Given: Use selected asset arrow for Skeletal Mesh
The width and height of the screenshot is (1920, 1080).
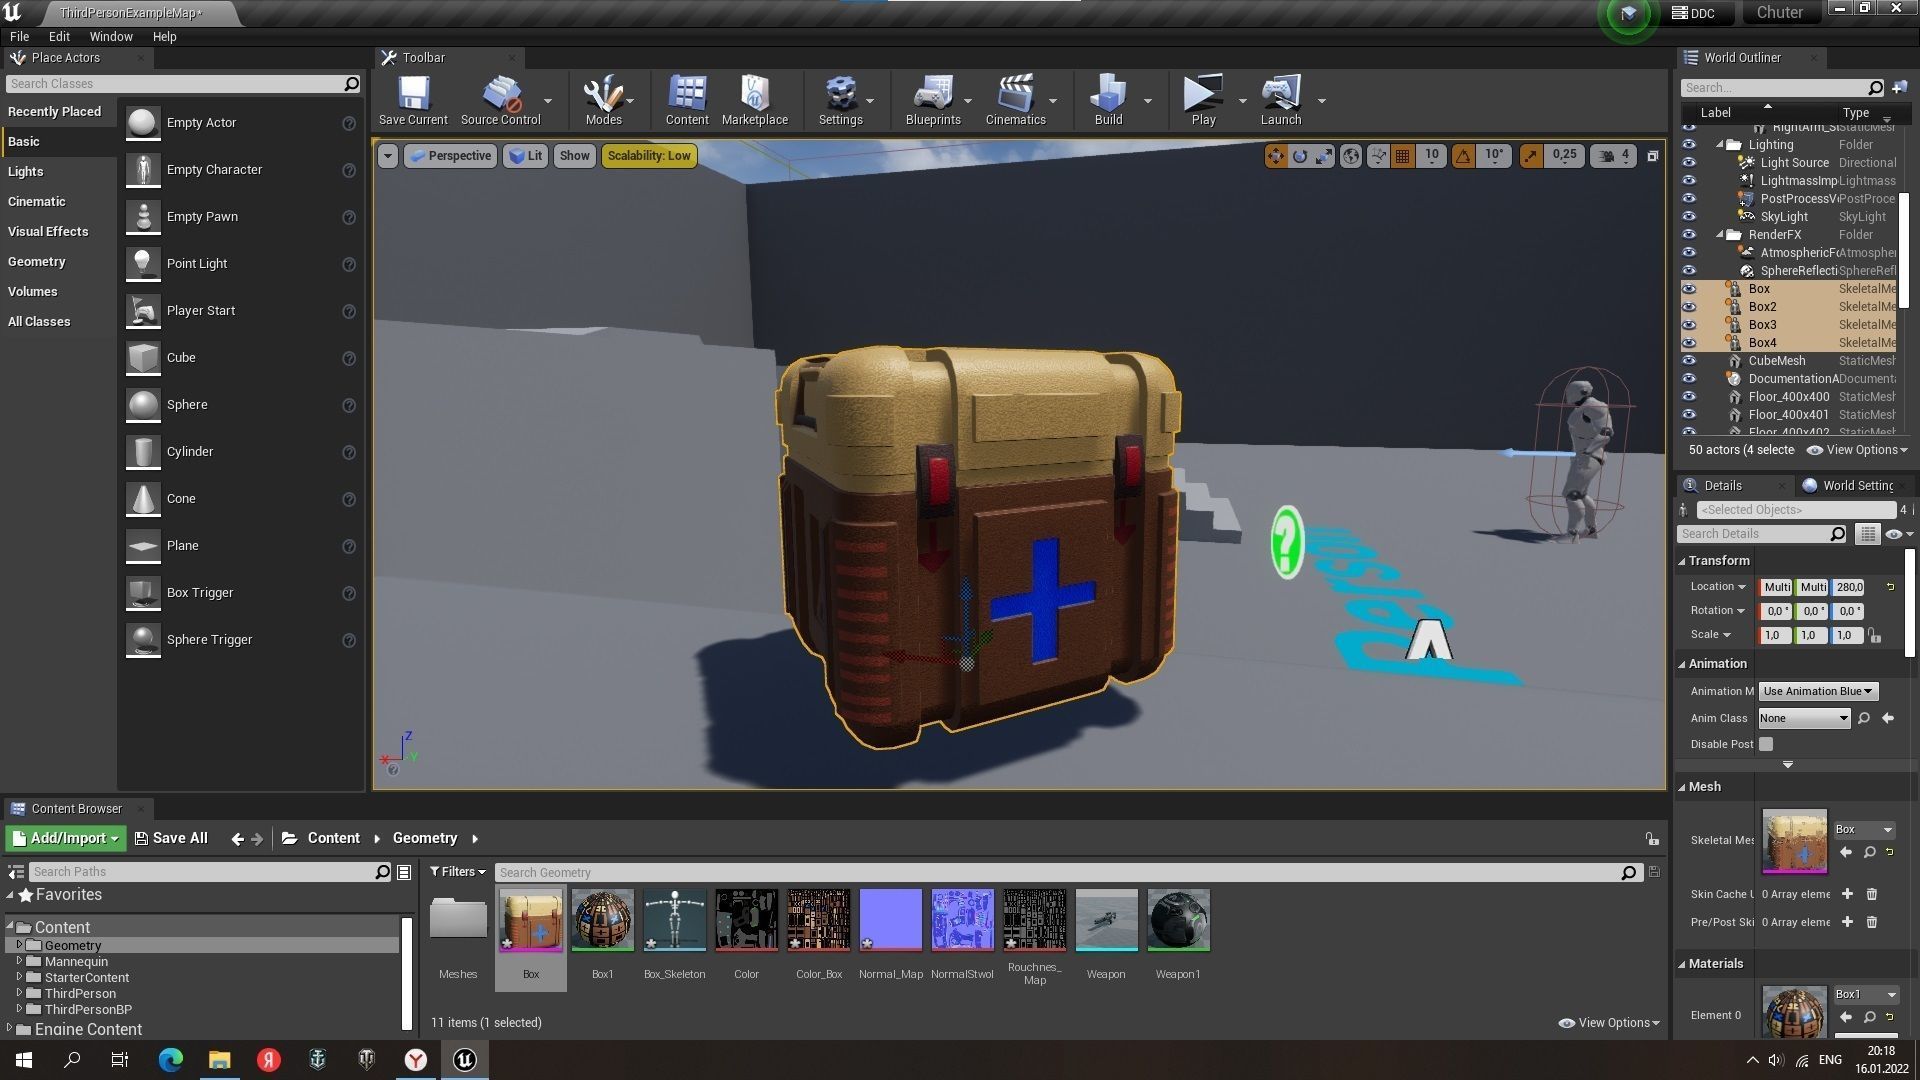Looking at the screenshot, I should (x=1846, y=852).
